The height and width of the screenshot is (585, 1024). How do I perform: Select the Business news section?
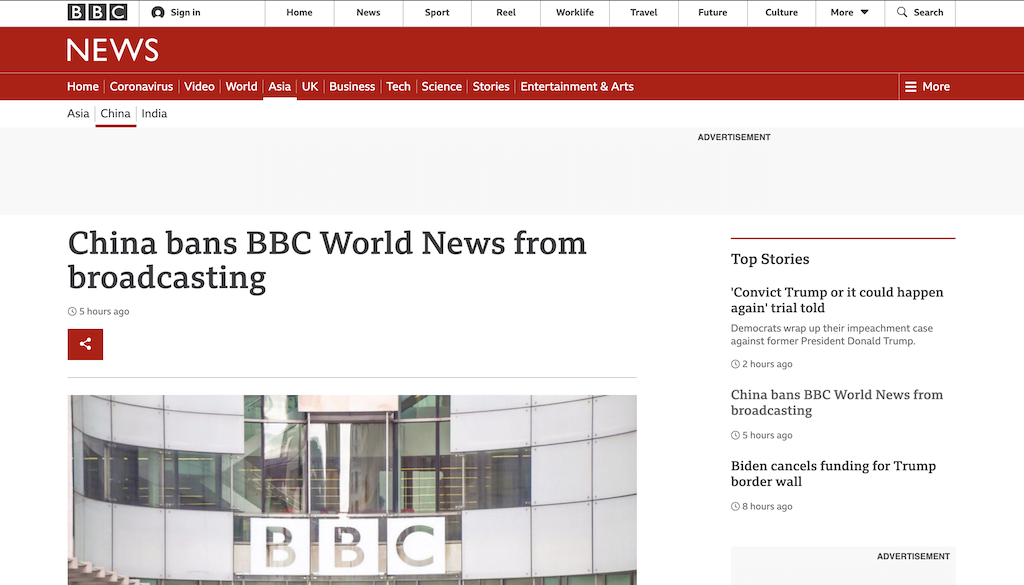352,87
